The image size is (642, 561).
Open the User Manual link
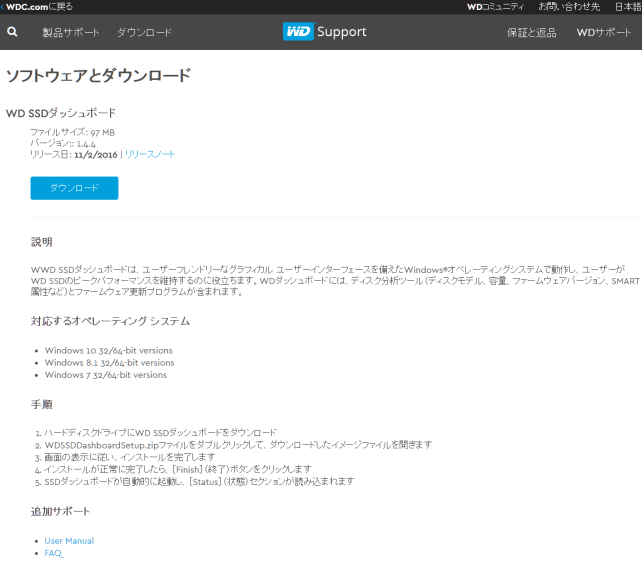69,541
